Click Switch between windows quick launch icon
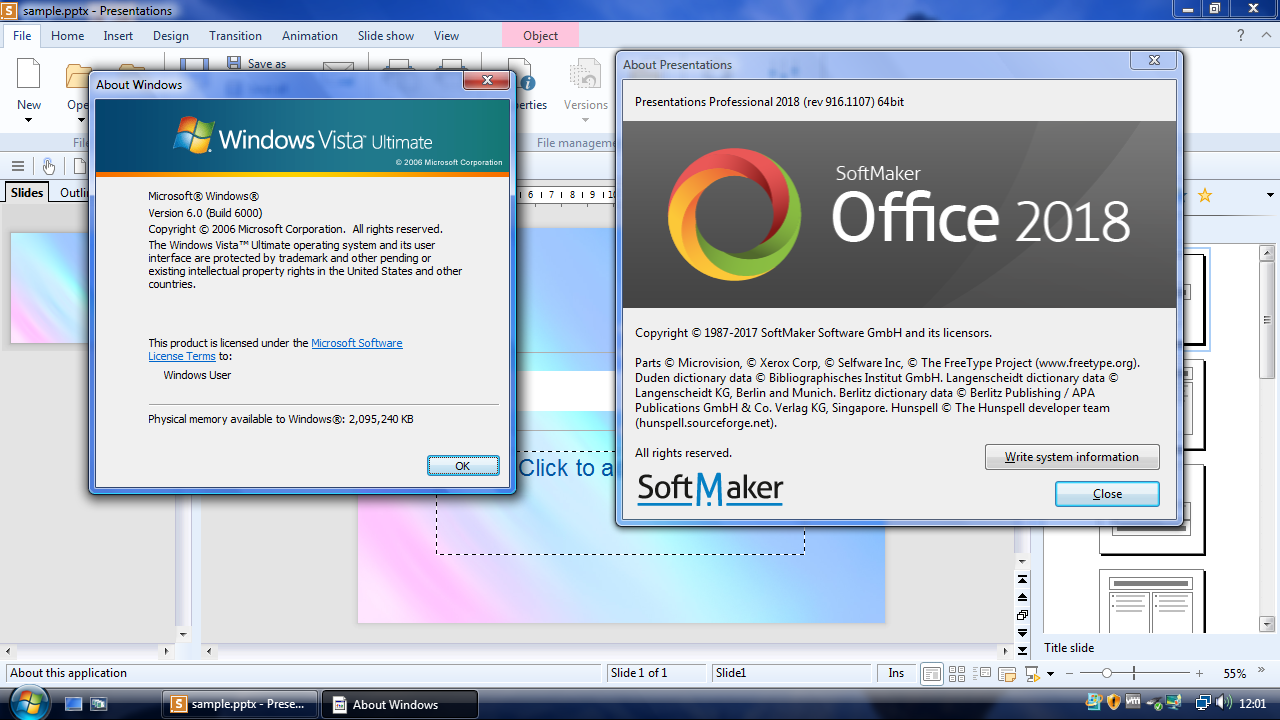This screenshot has width=1280, height=720. (x=98, y=704)
